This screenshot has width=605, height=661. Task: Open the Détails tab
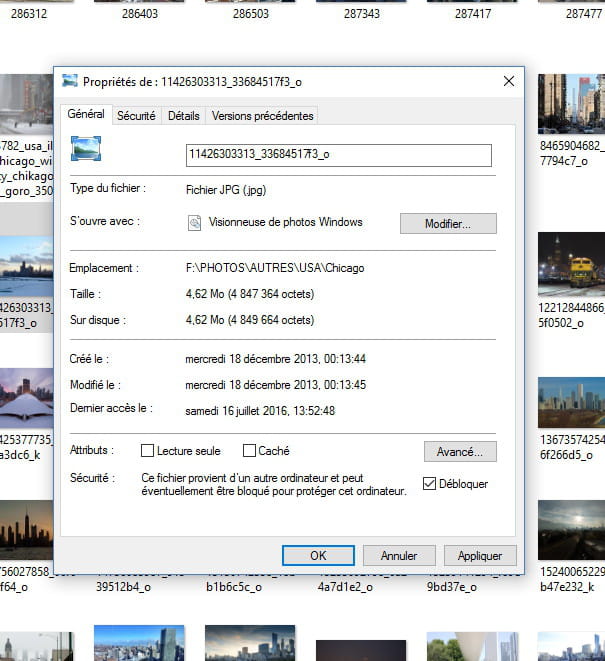click(x=183, y=116)
